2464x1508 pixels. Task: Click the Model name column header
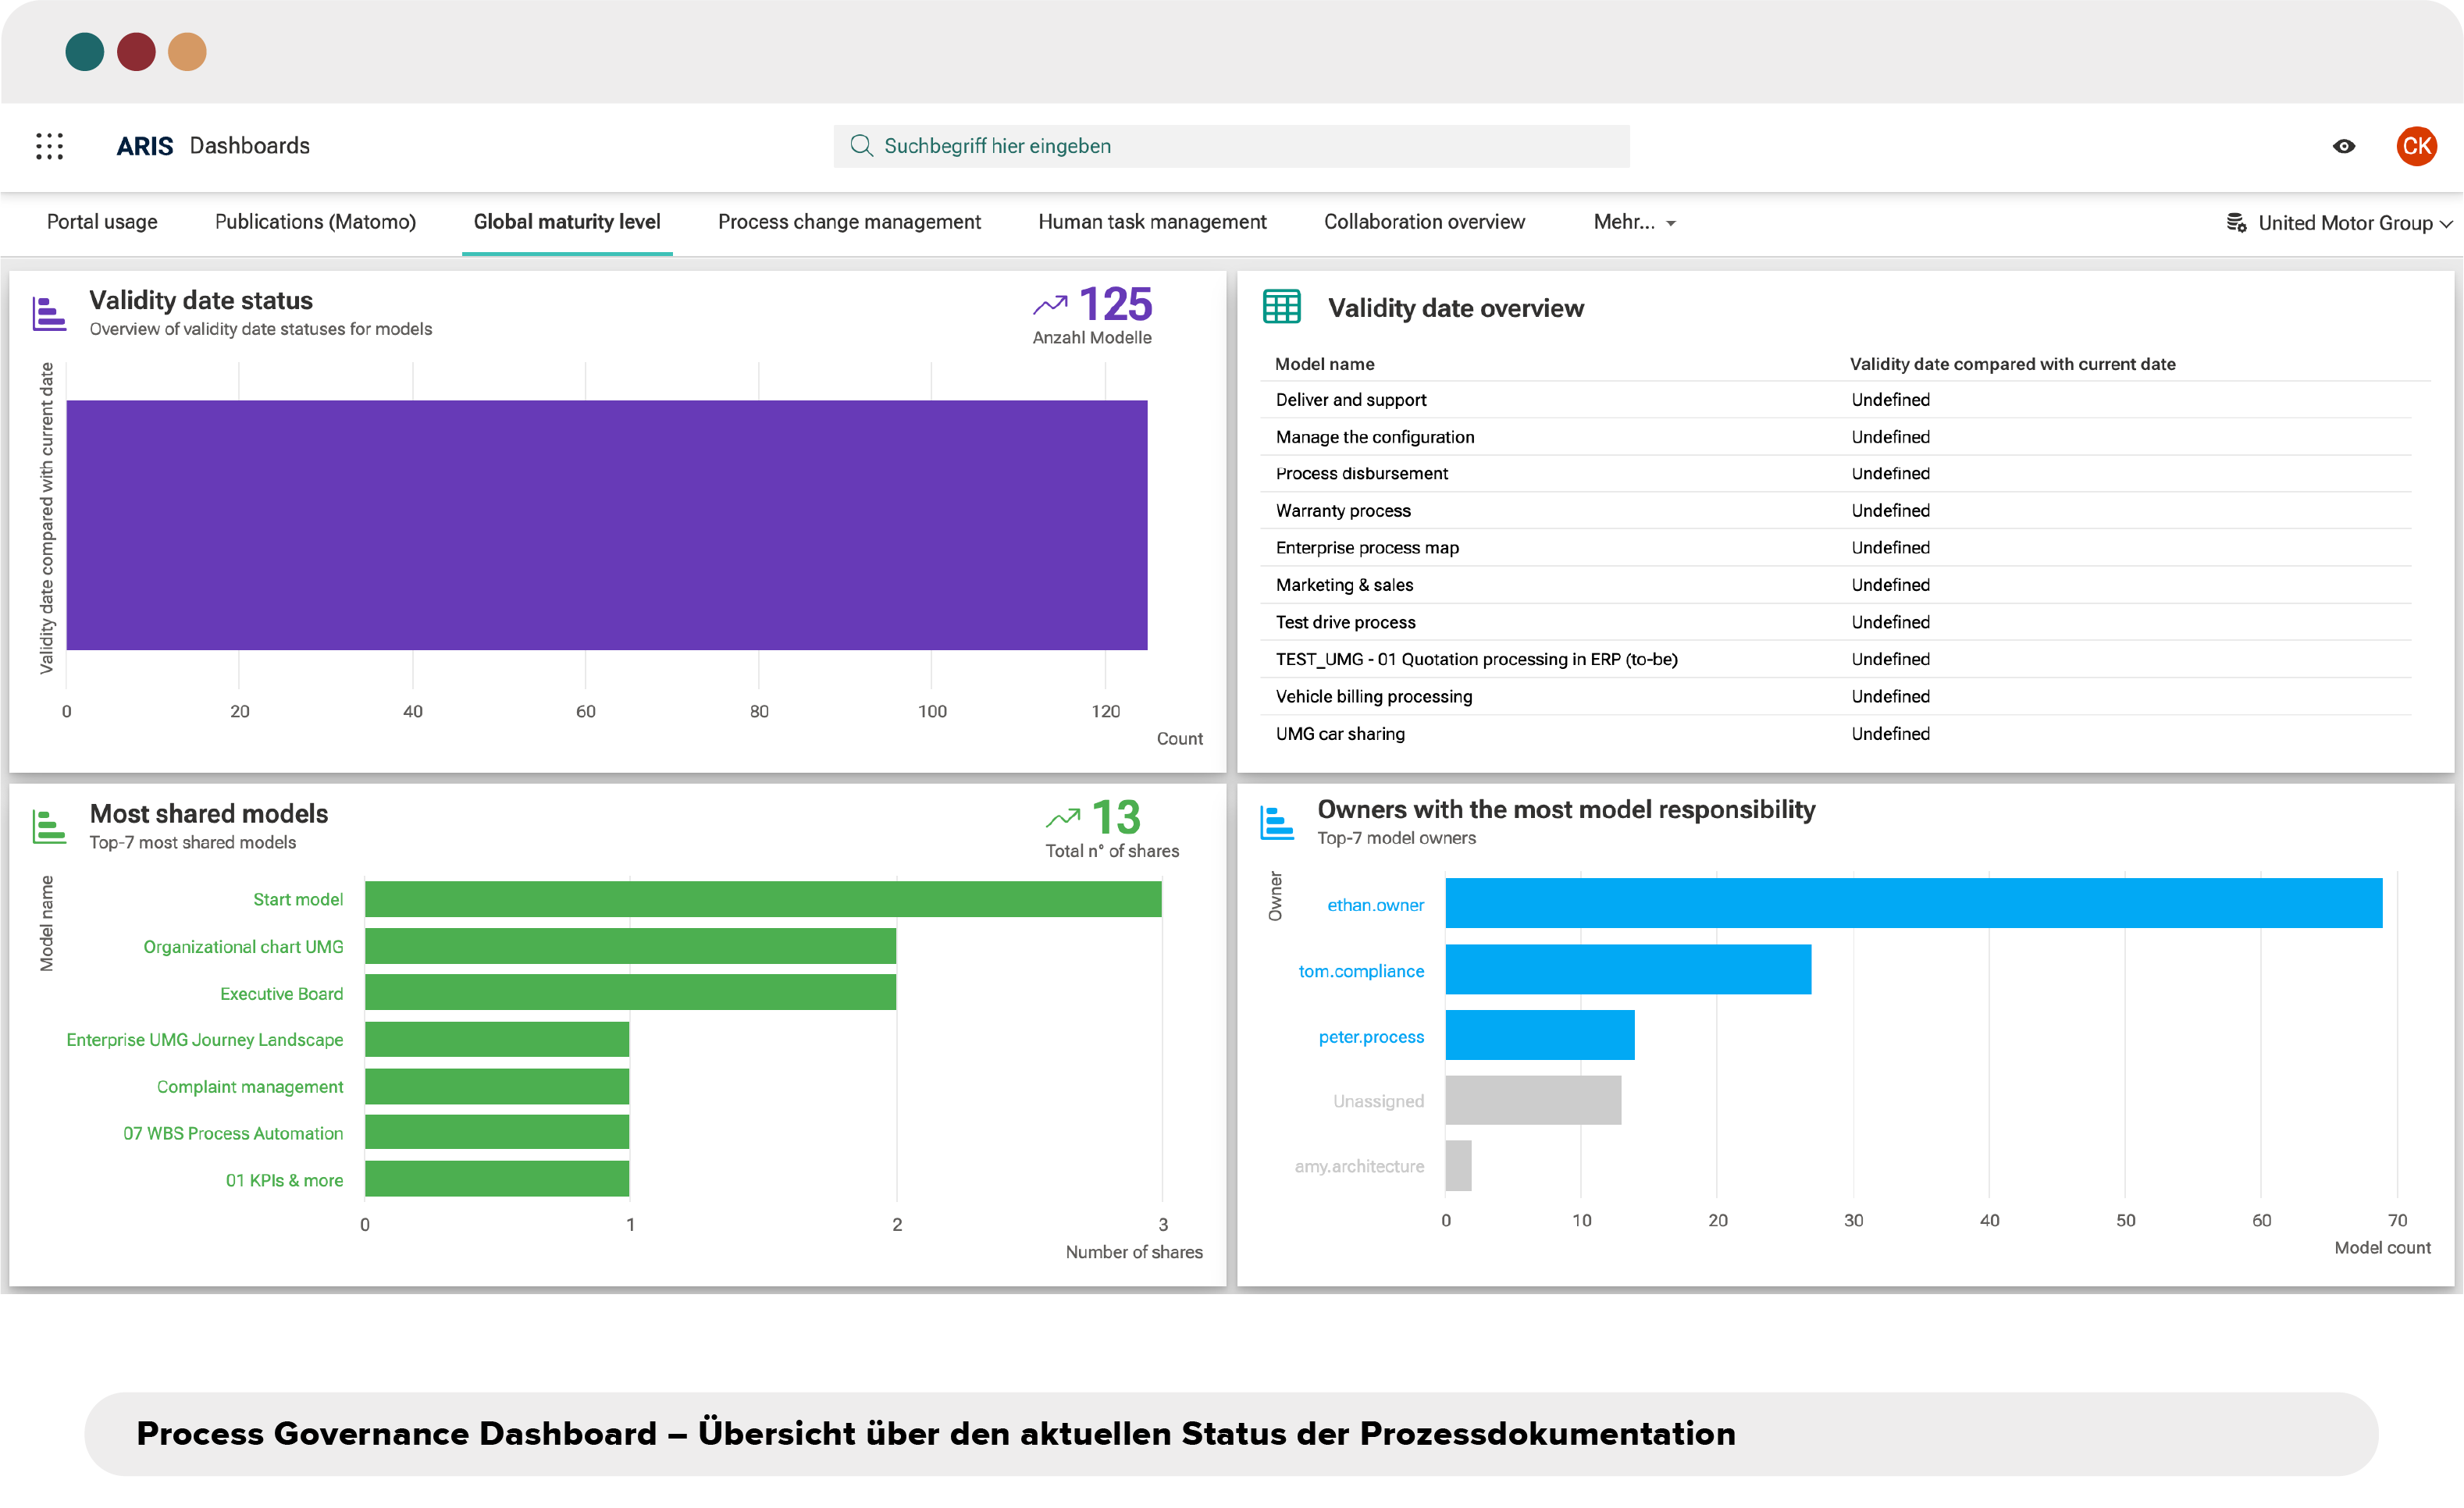(1324, 364)
